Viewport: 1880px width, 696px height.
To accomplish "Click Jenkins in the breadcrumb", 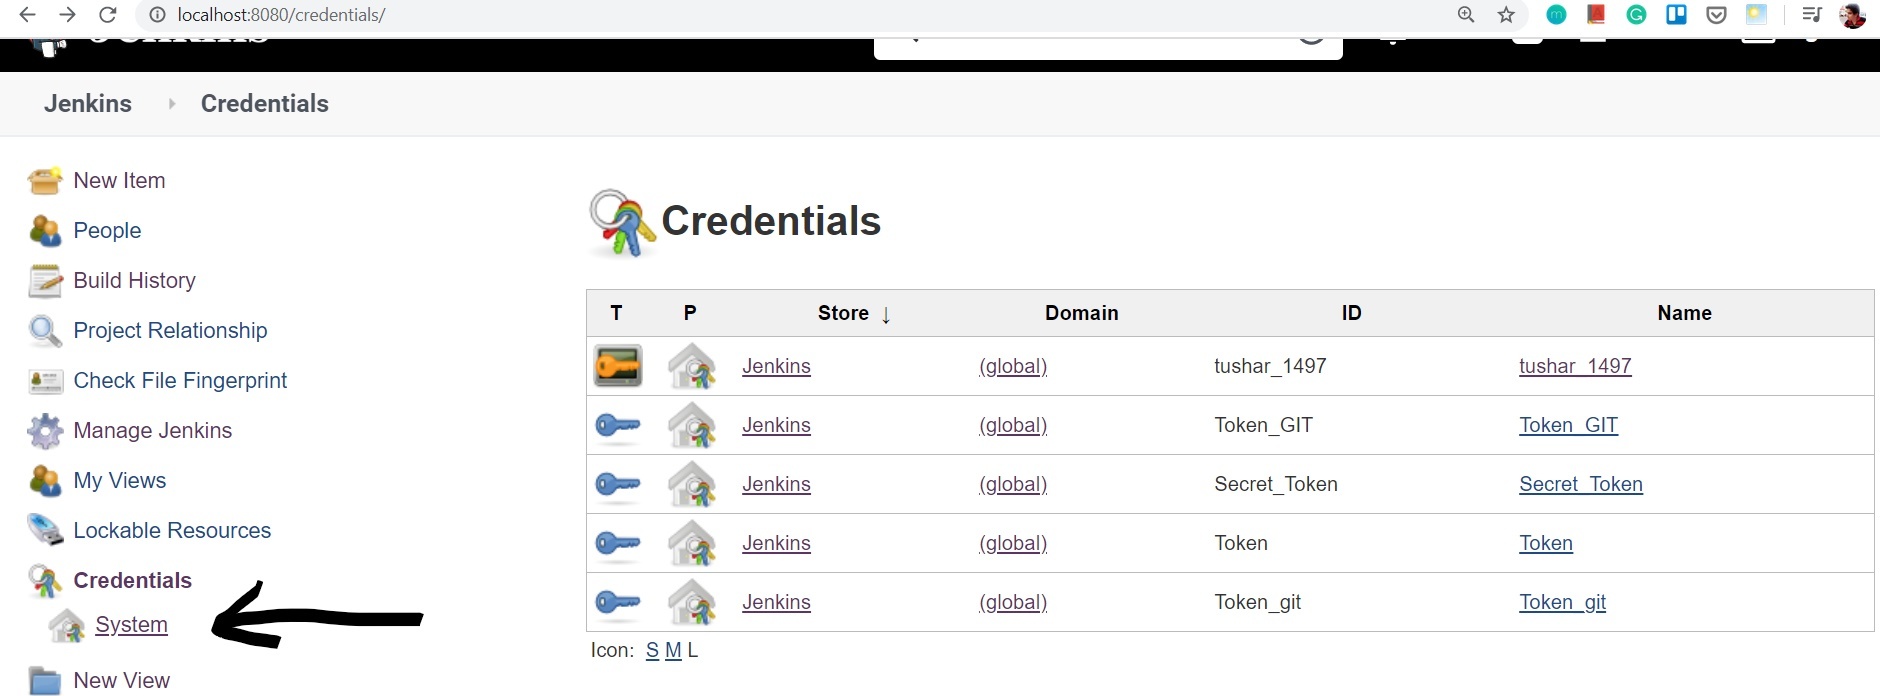I will coord(88,103).
